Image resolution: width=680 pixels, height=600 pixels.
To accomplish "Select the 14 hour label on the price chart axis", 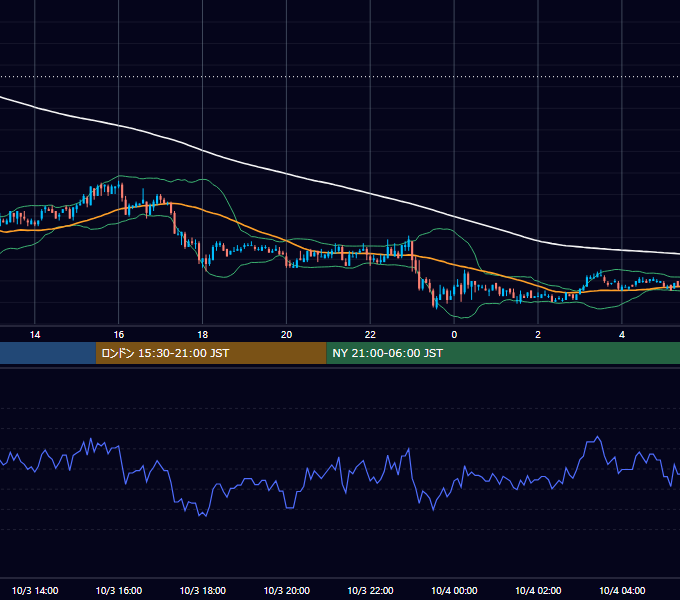I will click(x=35, y=335).
